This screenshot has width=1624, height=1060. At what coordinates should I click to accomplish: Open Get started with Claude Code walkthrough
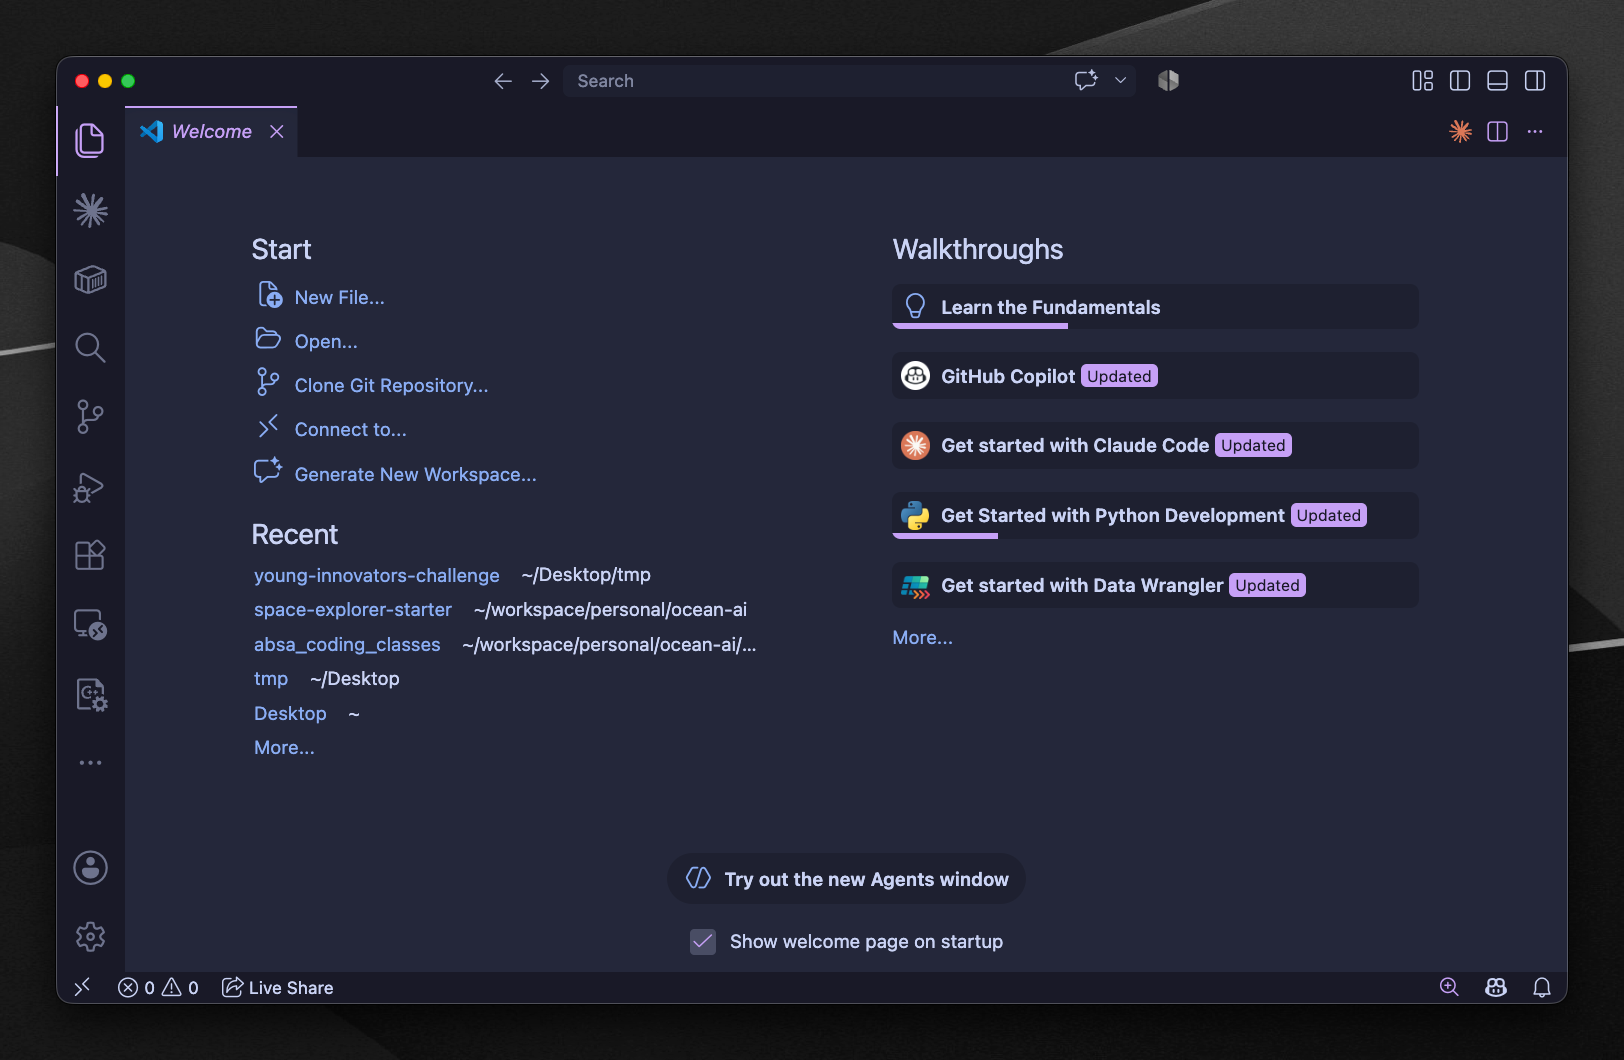click(1155, 445)
